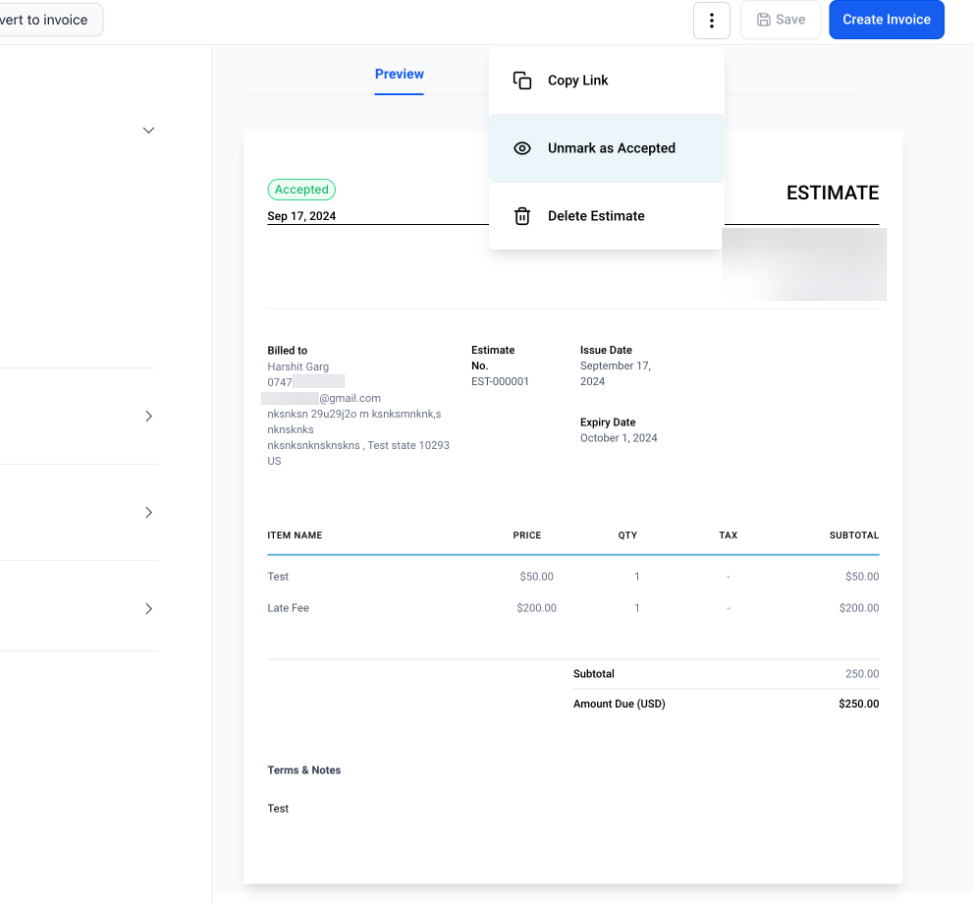
Task: Expand the lowest right-chevron sidebar section
Action: tap(148, 608)
